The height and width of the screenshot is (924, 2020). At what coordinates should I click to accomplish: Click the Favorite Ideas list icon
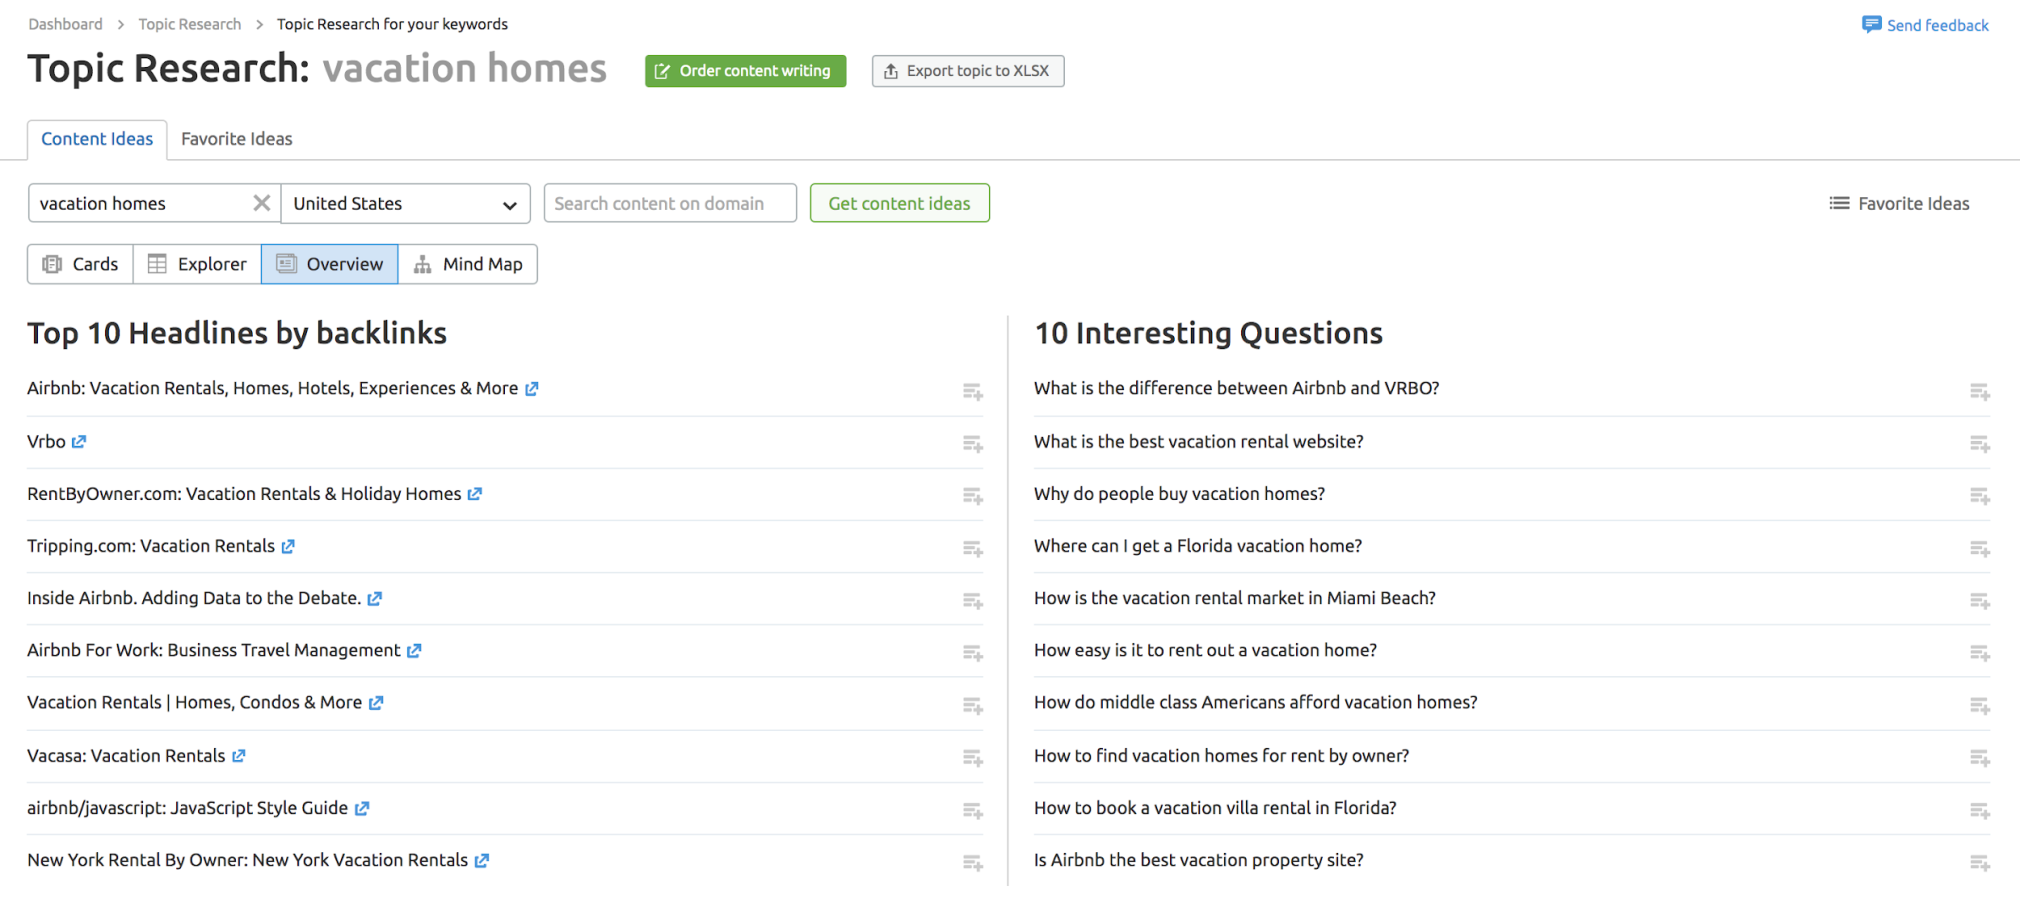1839,203
